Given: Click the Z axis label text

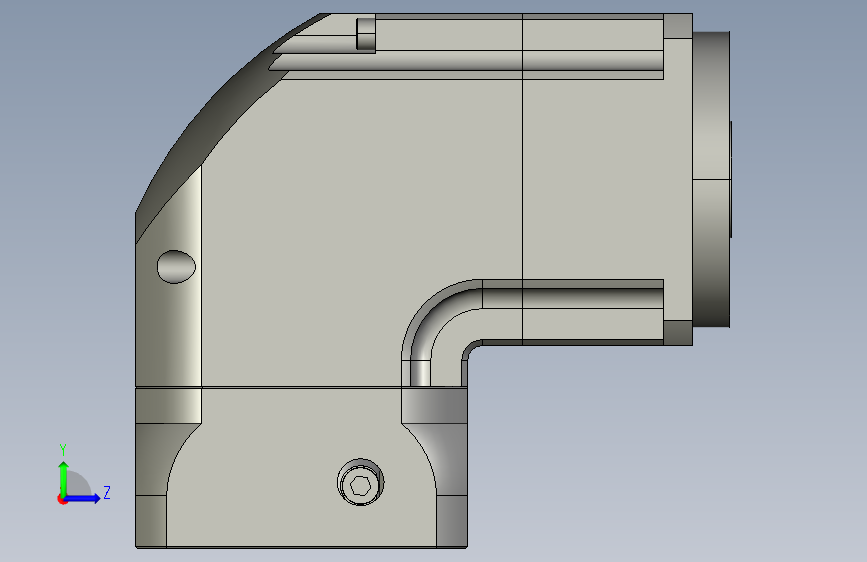Looking at the screenshot, I should point(107,492).
